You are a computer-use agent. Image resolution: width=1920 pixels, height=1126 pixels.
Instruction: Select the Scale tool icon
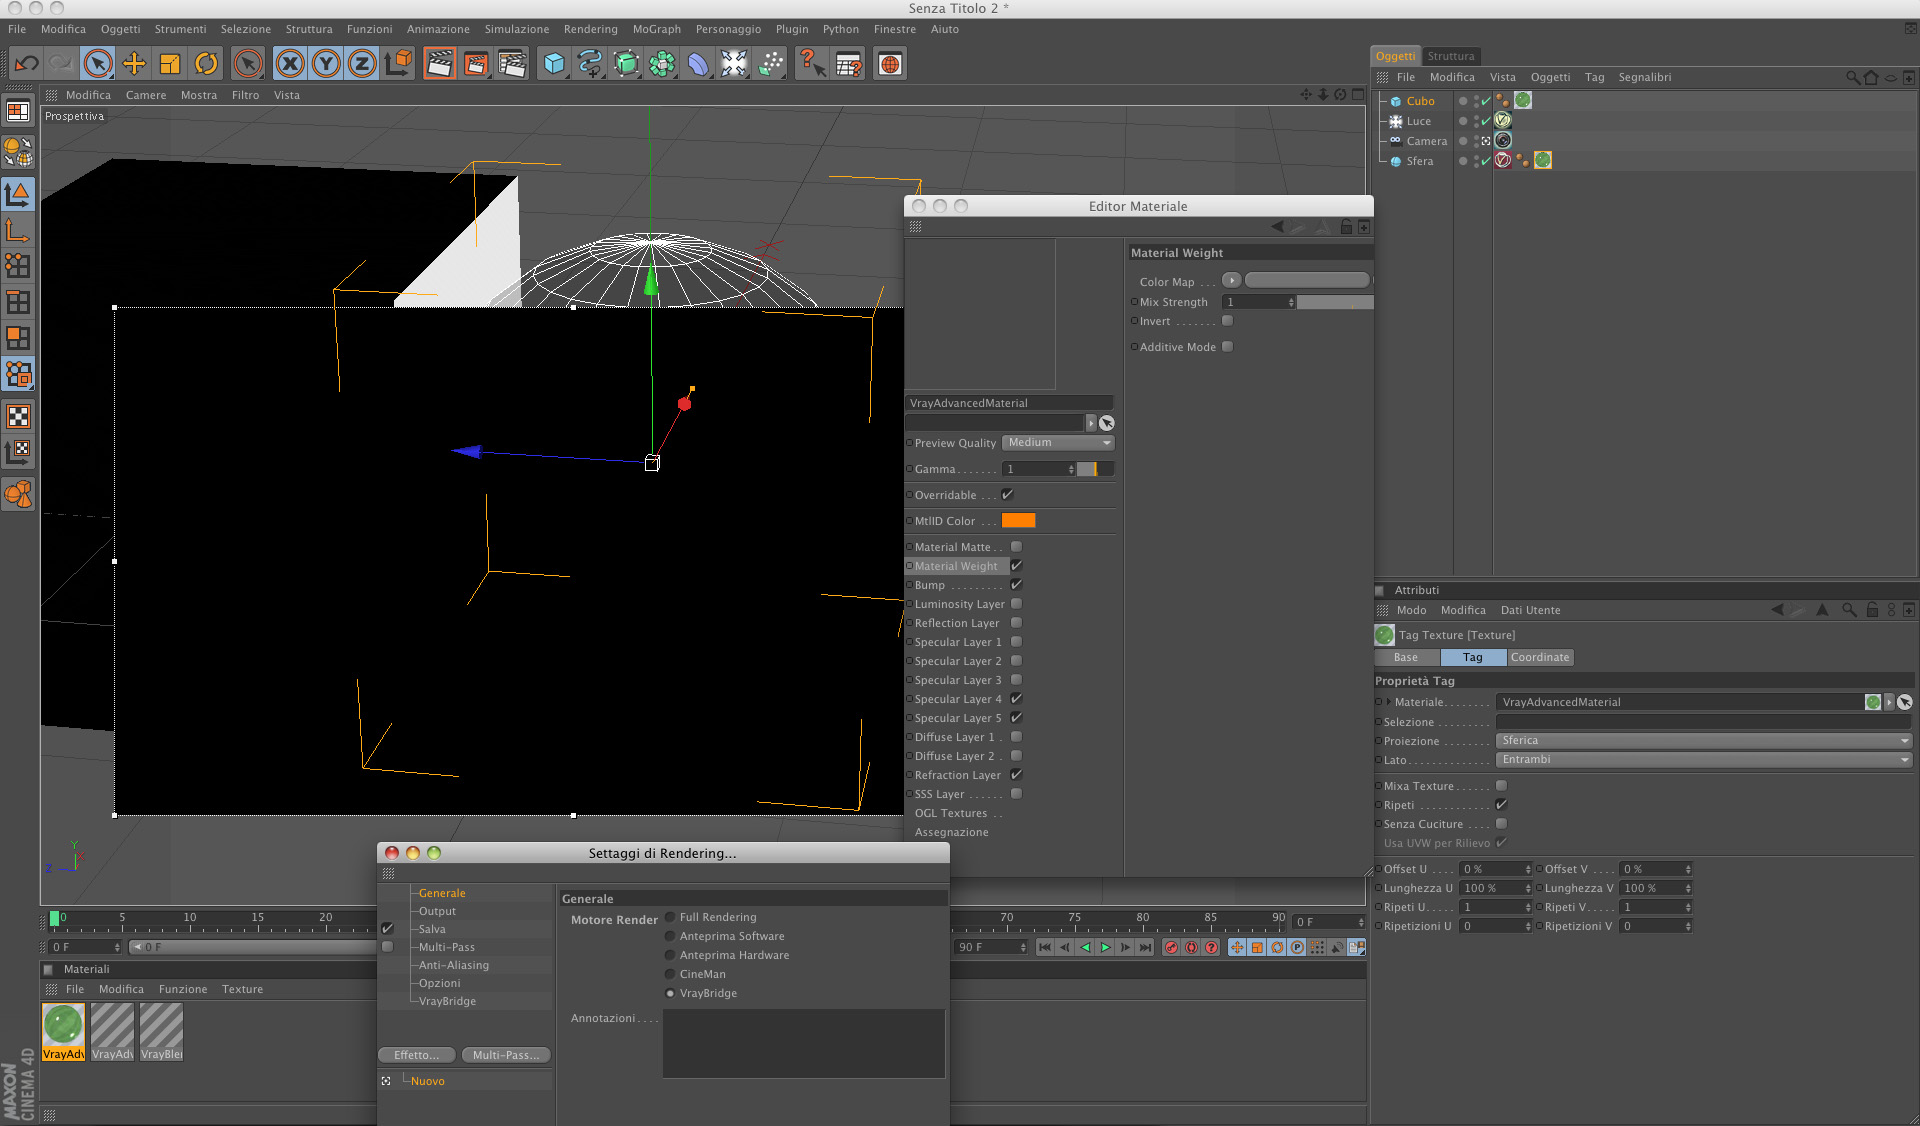(170, 64)
